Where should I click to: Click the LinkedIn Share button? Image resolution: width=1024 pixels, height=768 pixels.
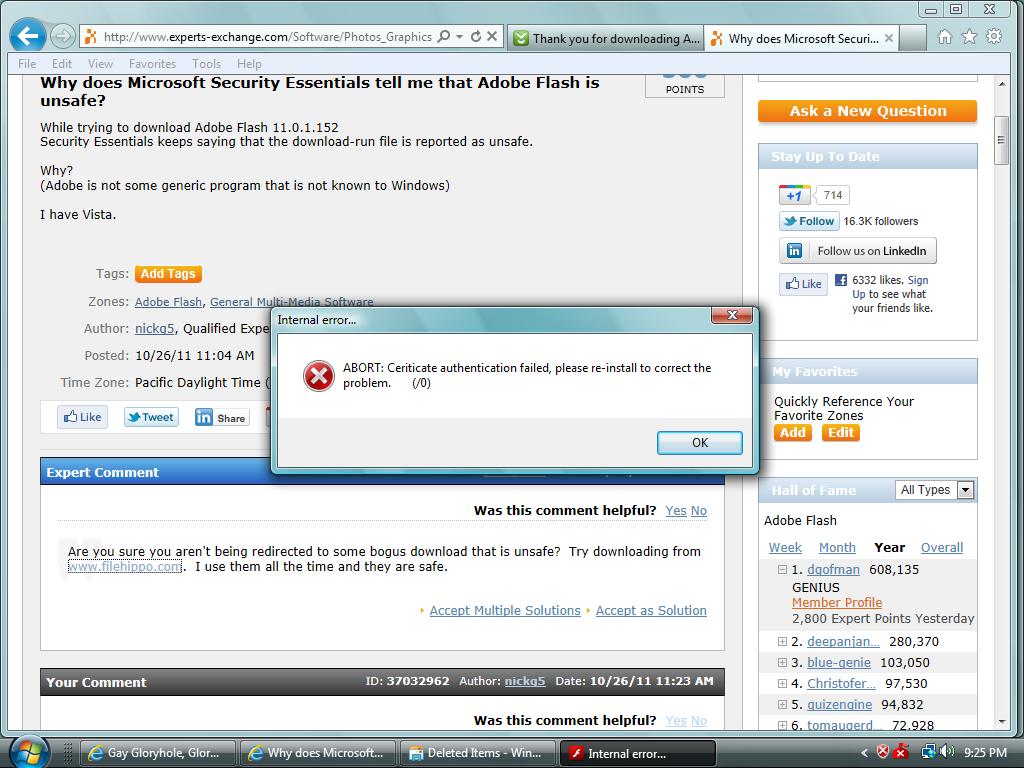click(221, 417)
